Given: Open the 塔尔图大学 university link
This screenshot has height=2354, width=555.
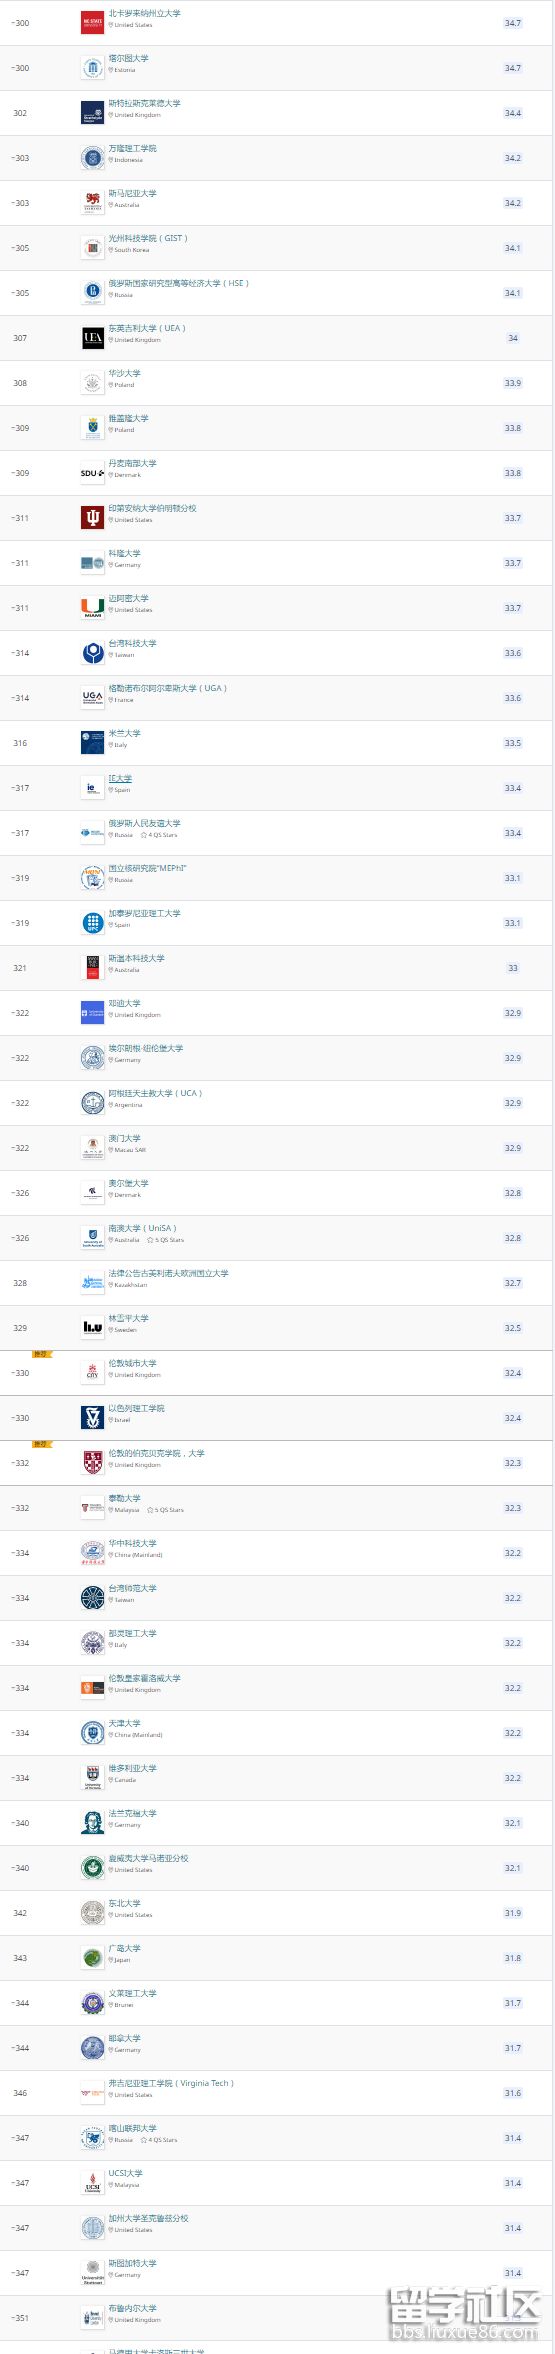Looking at the screenshot, I should (x=128, y=58).
